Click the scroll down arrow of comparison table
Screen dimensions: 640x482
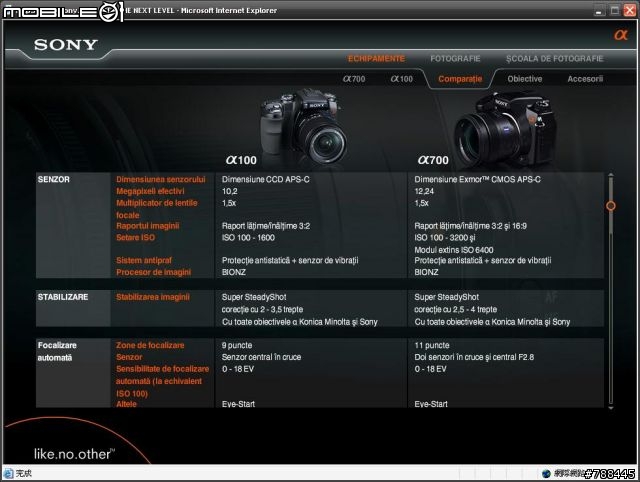point(611,407)
